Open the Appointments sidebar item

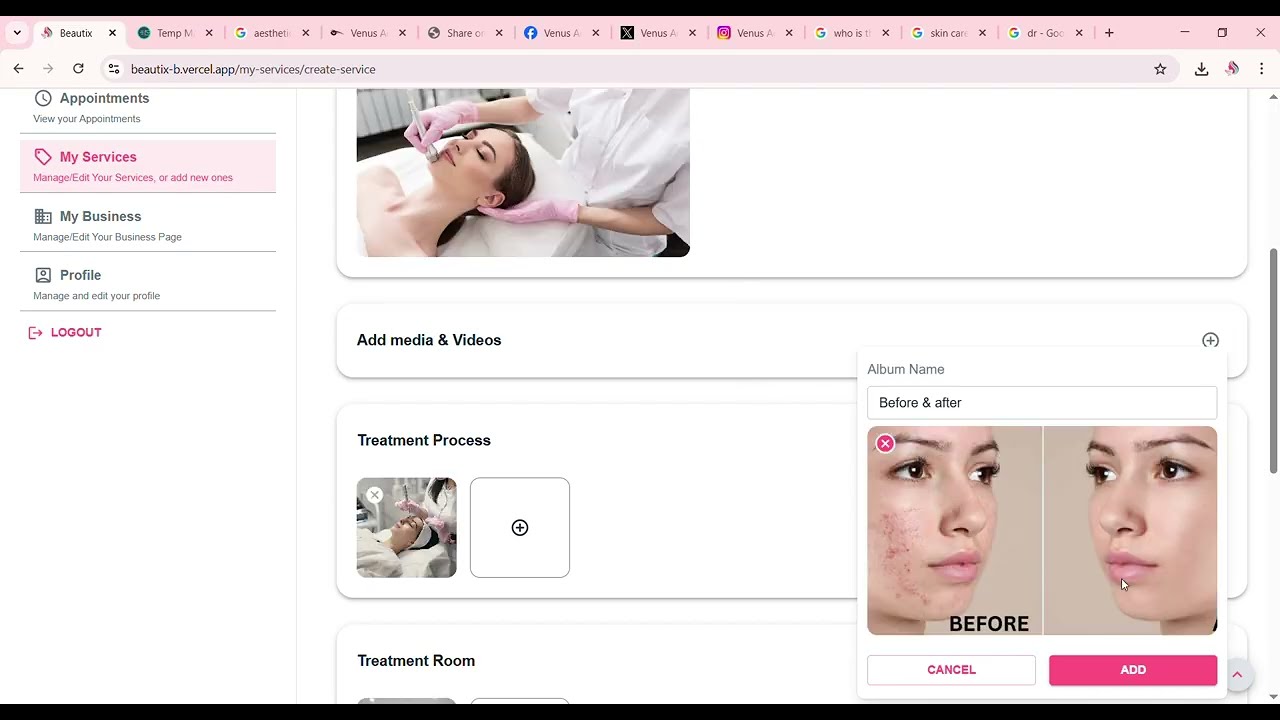(x=148, y=108)
